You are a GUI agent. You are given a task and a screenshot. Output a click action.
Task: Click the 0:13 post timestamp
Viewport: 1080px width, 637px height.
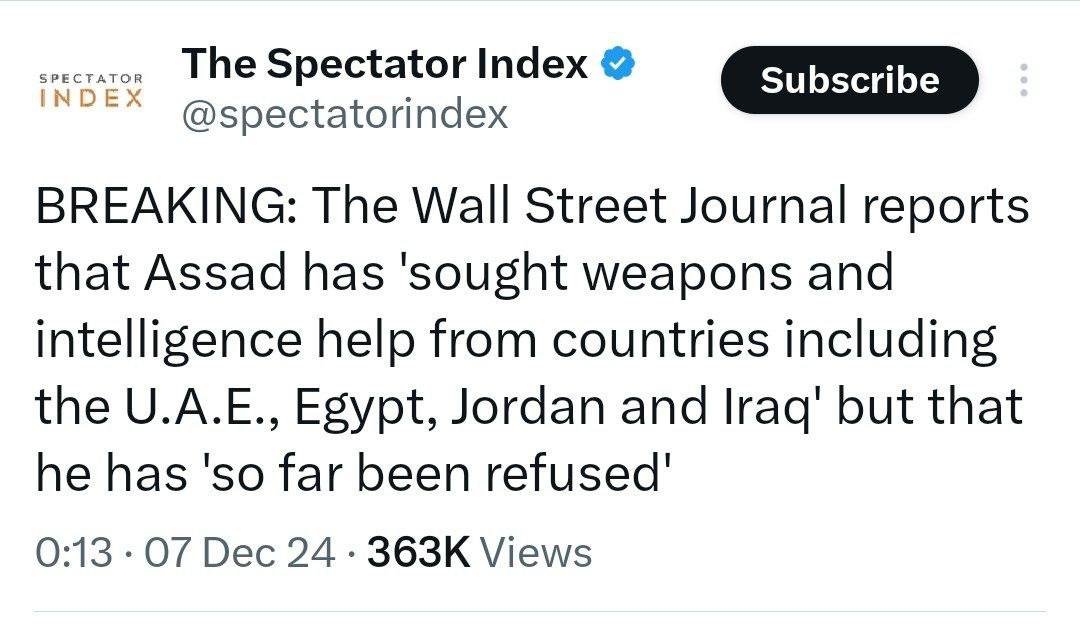pyautogui.click(x=74, y=552)
